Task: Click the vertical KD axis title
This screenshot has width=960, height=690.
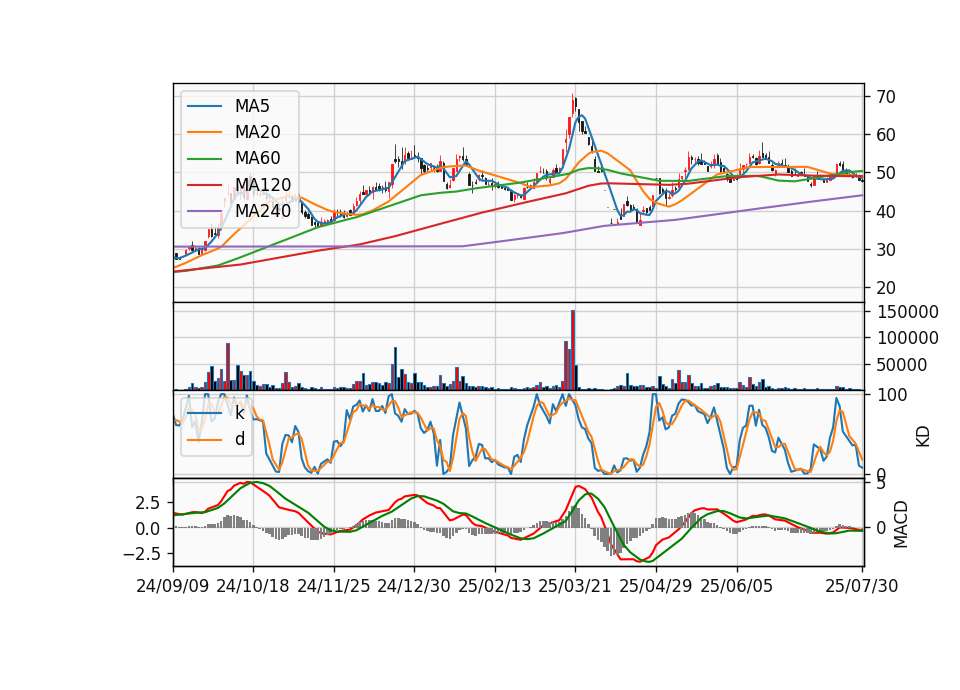Action: [x=923, y=437]
